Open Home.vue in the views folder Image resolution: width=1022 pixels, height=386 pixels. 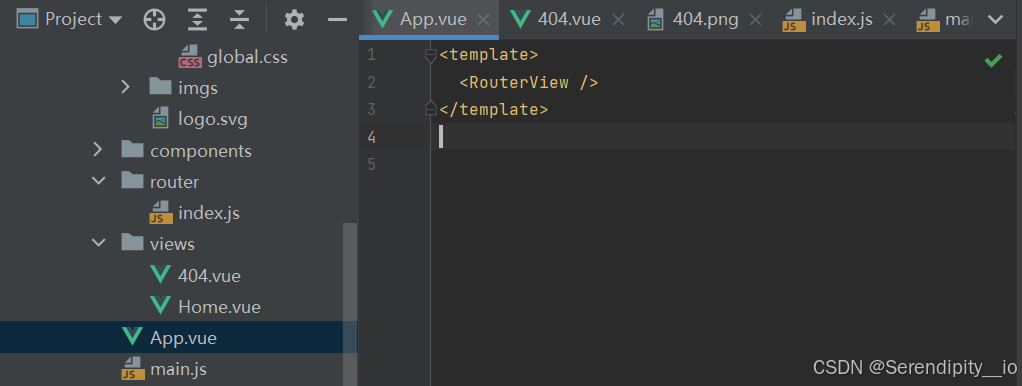pyautogui.click(x=219, y=306)
